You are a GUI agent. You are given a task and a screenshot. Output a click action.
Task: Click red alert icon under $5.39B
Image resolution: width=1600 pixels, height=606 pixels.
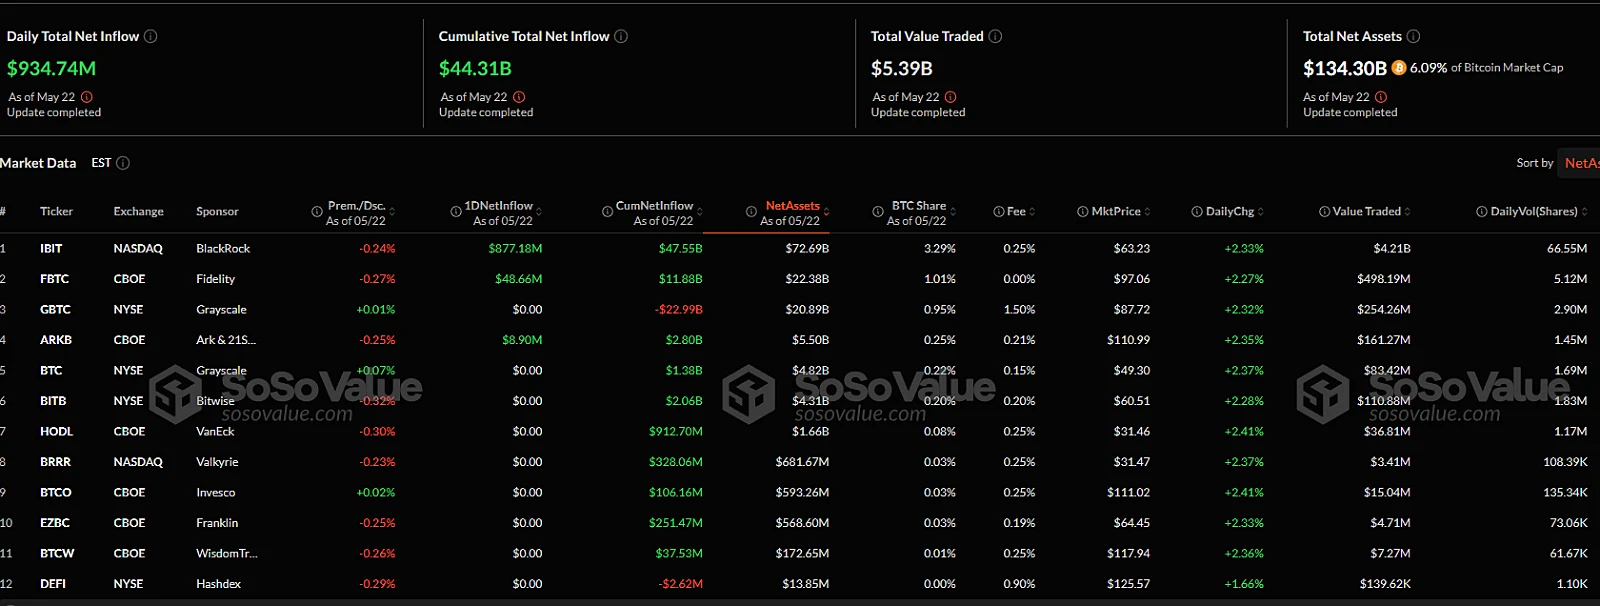[x=951, y=97]
